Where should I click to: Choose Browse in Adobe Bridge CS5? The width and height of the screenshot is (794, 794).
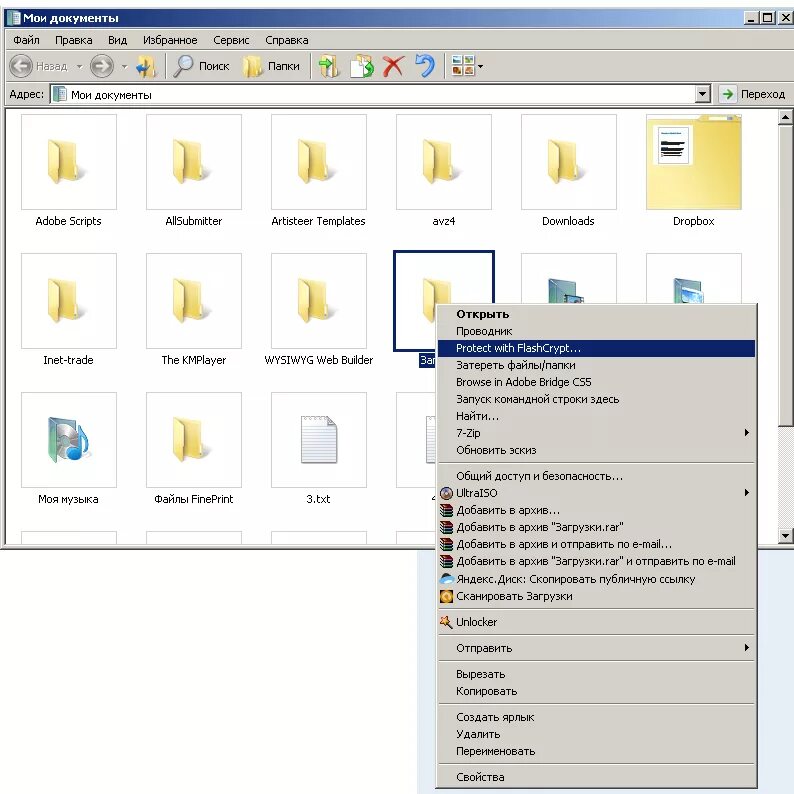point(597,382)
